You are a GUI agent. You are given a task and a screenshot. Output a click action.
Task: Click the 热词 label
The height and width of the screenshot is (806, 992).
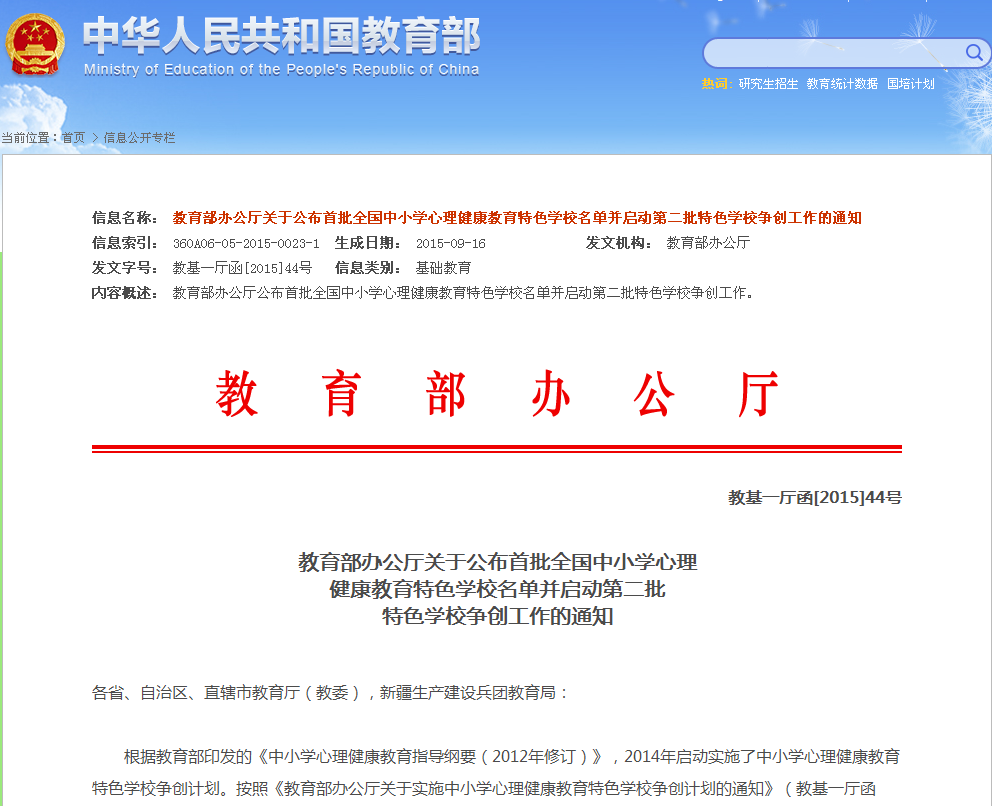point(716,84)
